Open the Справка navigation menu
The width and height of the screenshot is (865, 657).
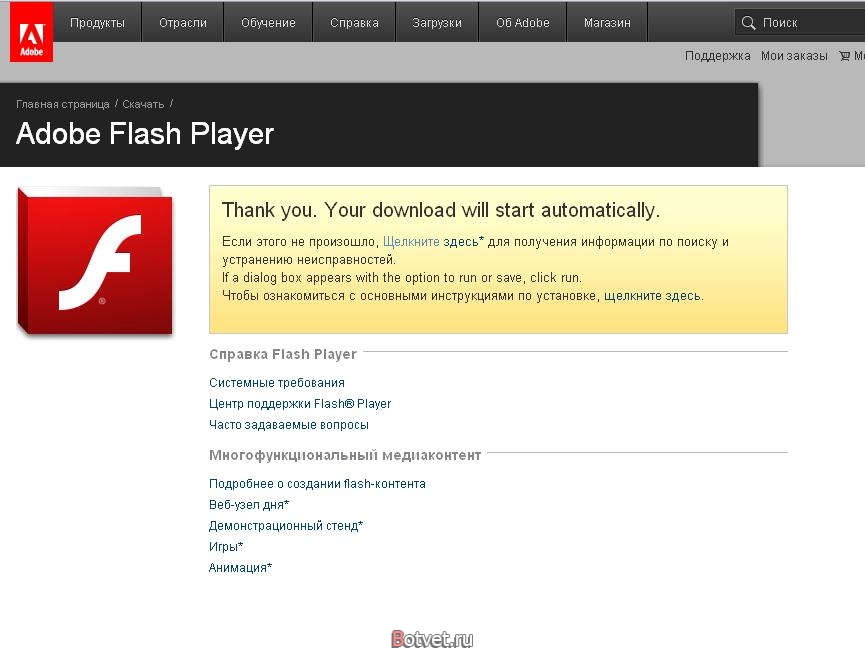(354, 22)
